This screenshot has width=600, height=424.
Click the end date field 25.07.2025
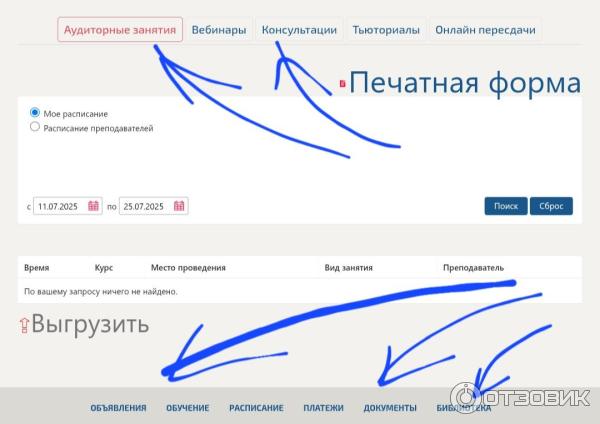click(x=153, y=206)
